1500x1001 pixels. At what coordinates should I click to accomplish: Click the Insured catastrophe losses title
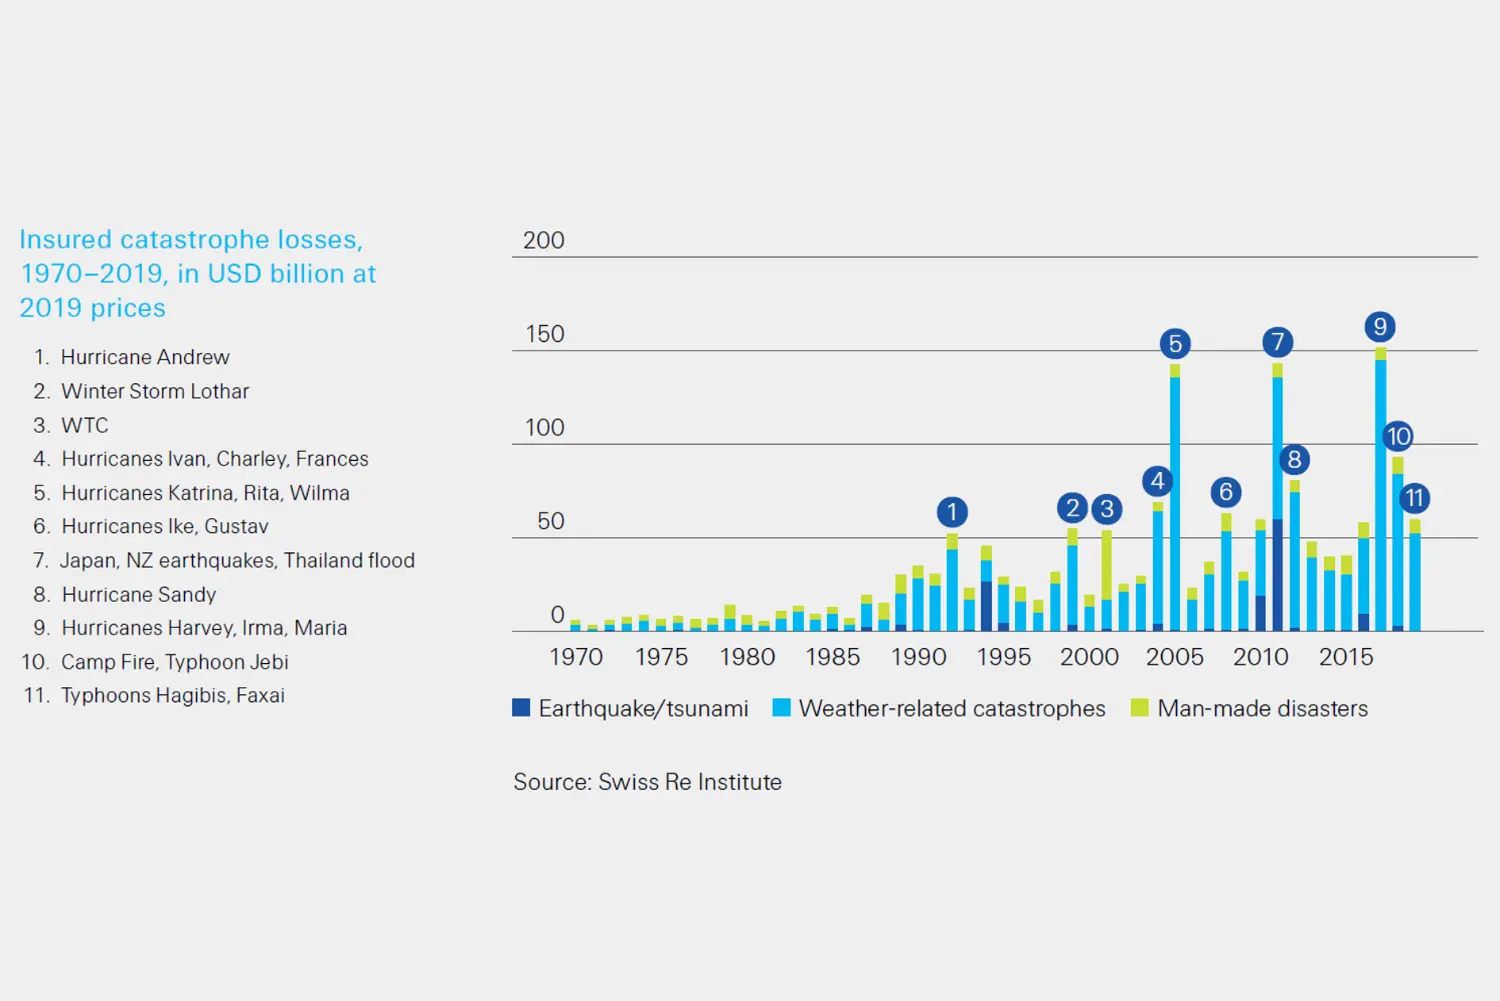[197, 273]
